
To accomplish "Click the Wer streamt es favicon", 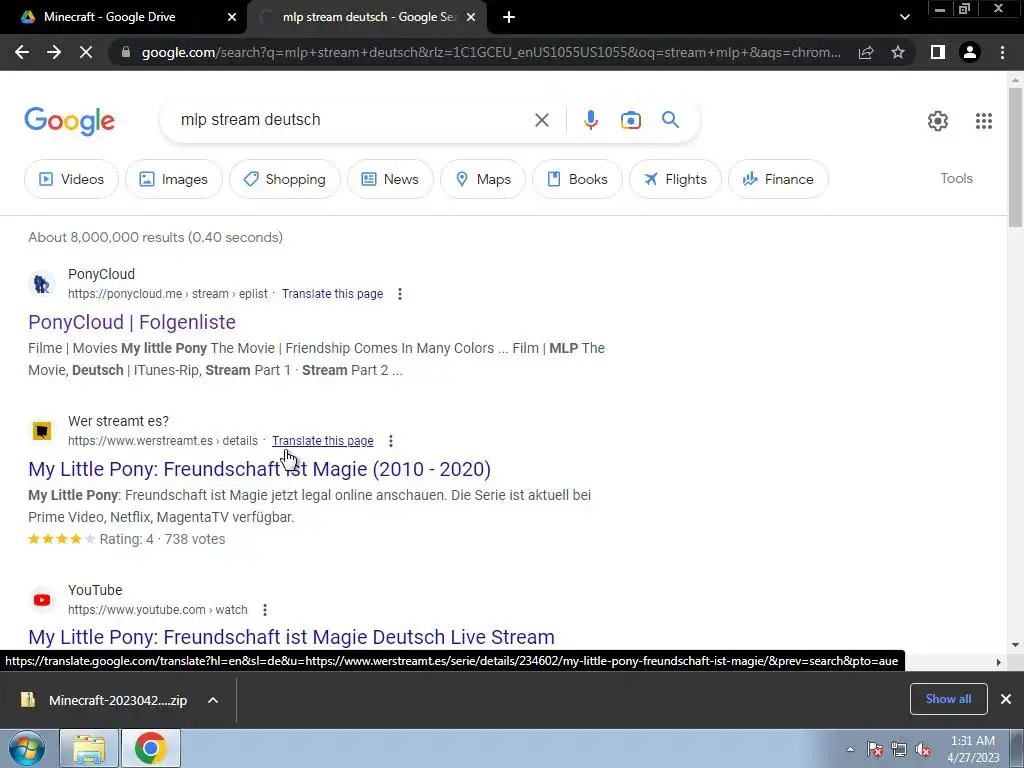I will click(42, 431).
